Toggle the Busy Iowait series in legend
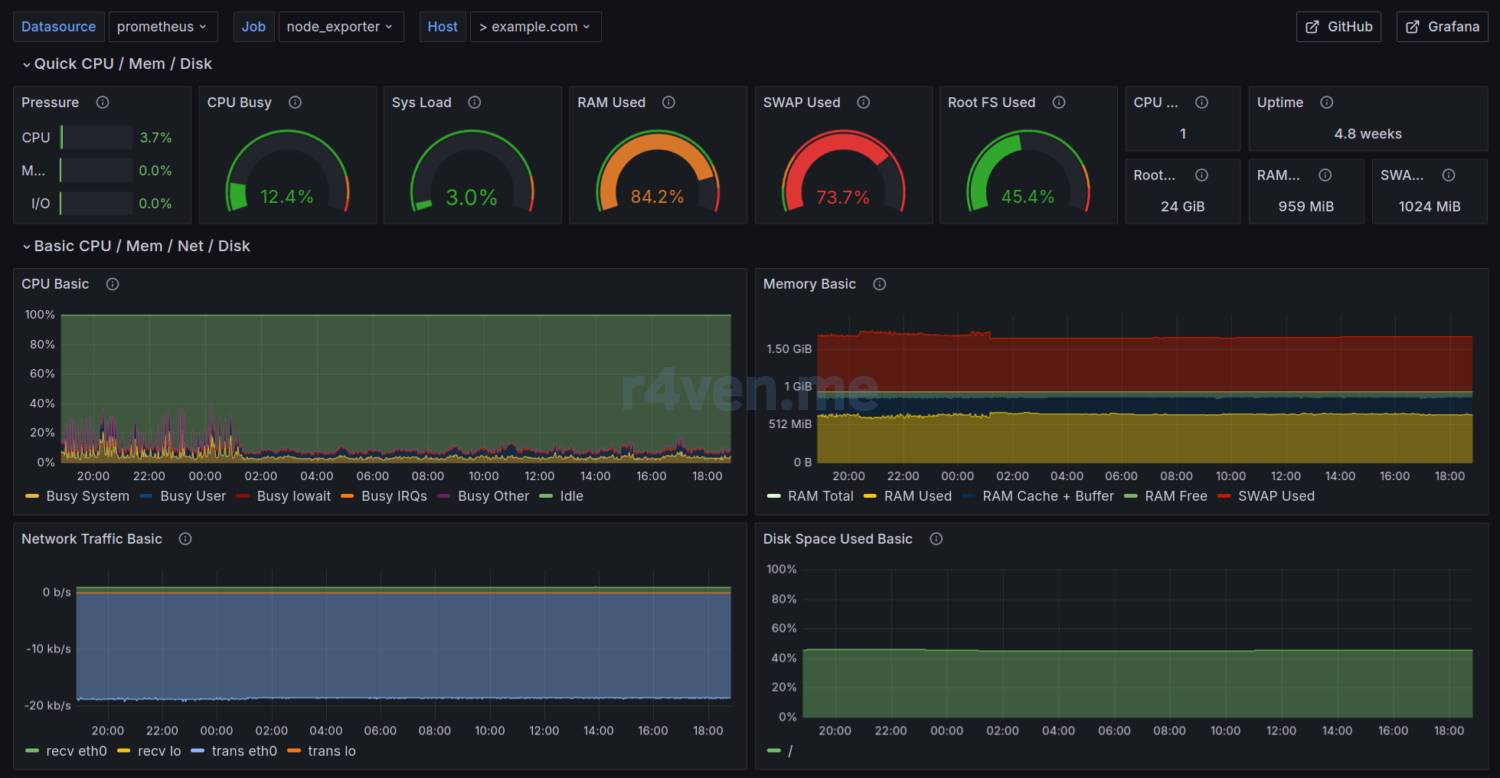This screenshot has width=1500, height=778. pyautogui.click(x=293, y=496)
